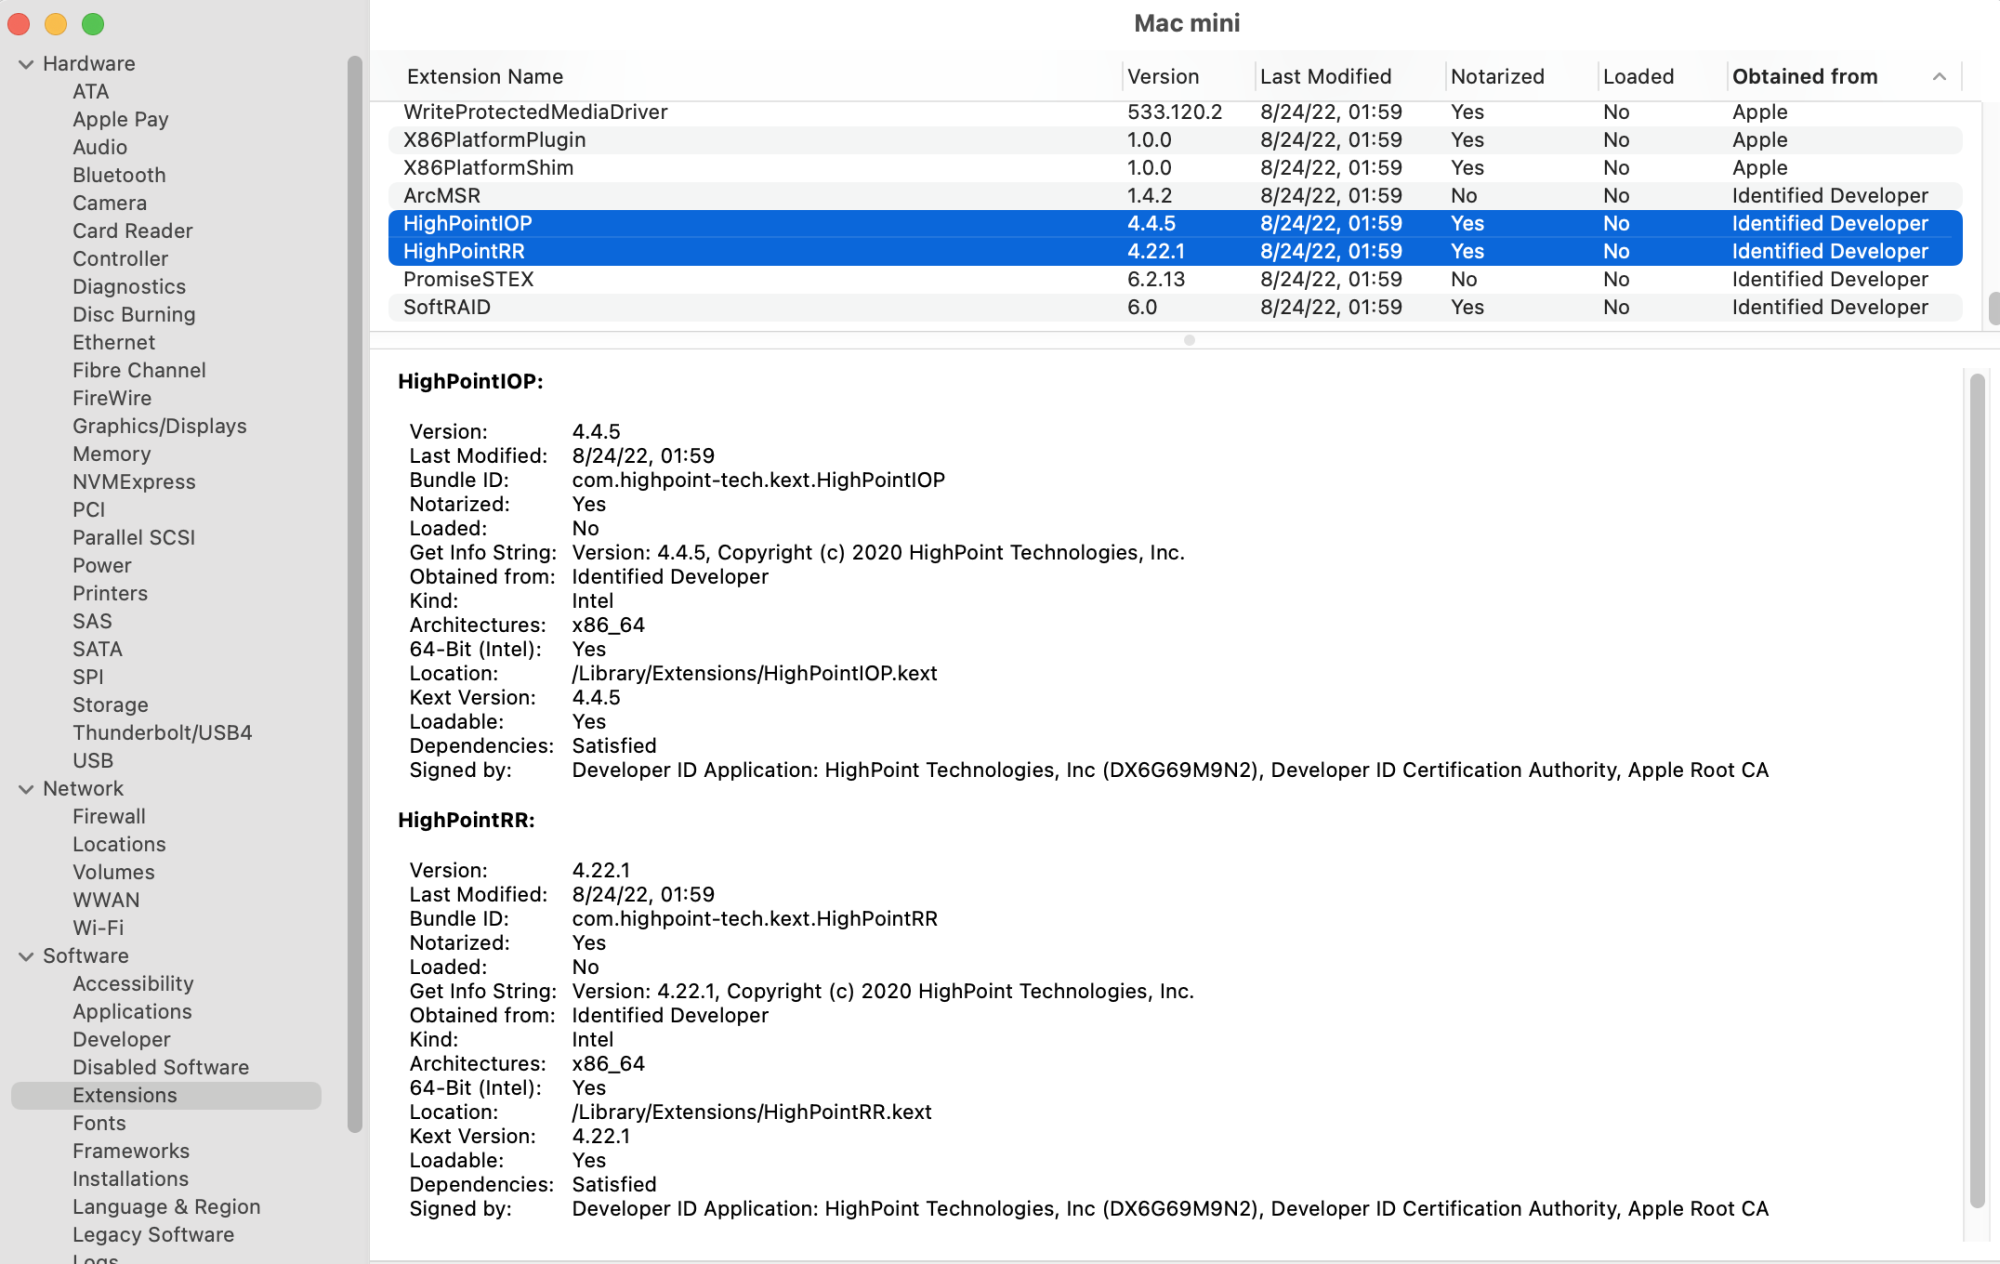Select Accessibility under Software
2000x1264 pixels.
point(133,984)
